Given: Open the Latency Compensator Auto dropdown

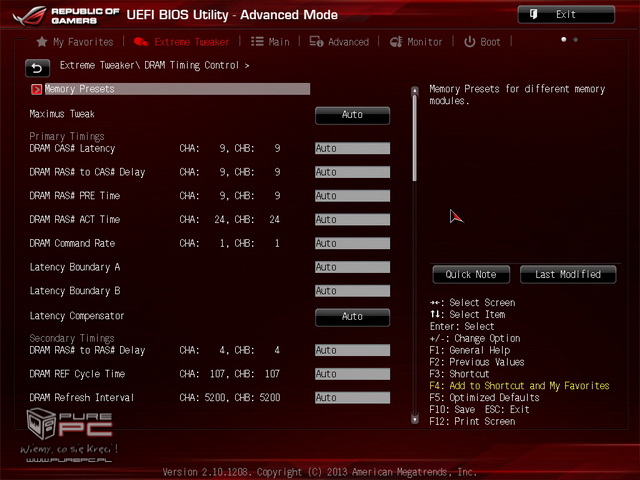Looking at the screenshot, I should pos(352,317).
